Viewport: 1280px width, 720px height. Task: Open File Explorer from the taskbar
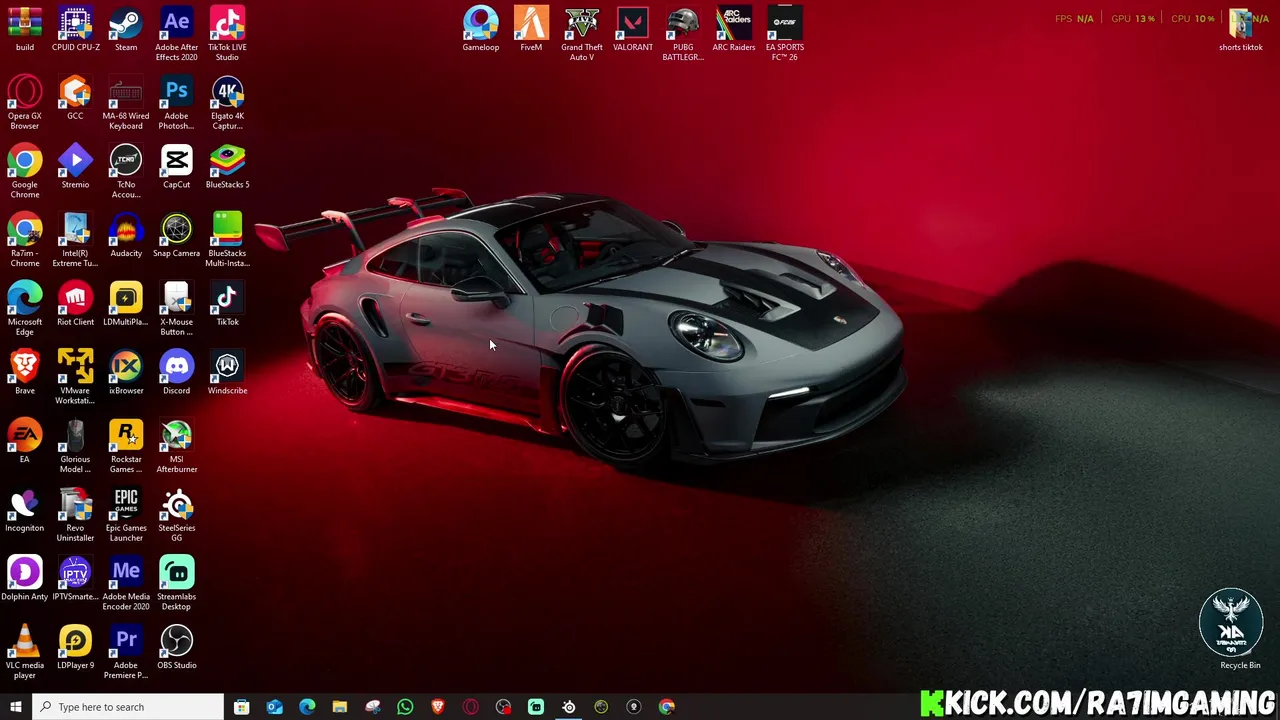point(340,707)
